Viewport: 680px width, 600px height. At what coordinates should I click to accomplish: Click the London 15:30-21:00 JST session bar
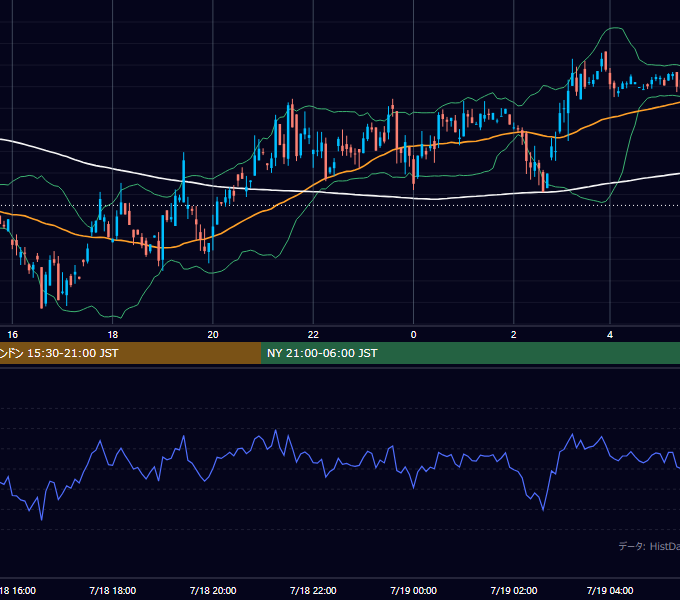pyautogui.click(x=131, y=353)
